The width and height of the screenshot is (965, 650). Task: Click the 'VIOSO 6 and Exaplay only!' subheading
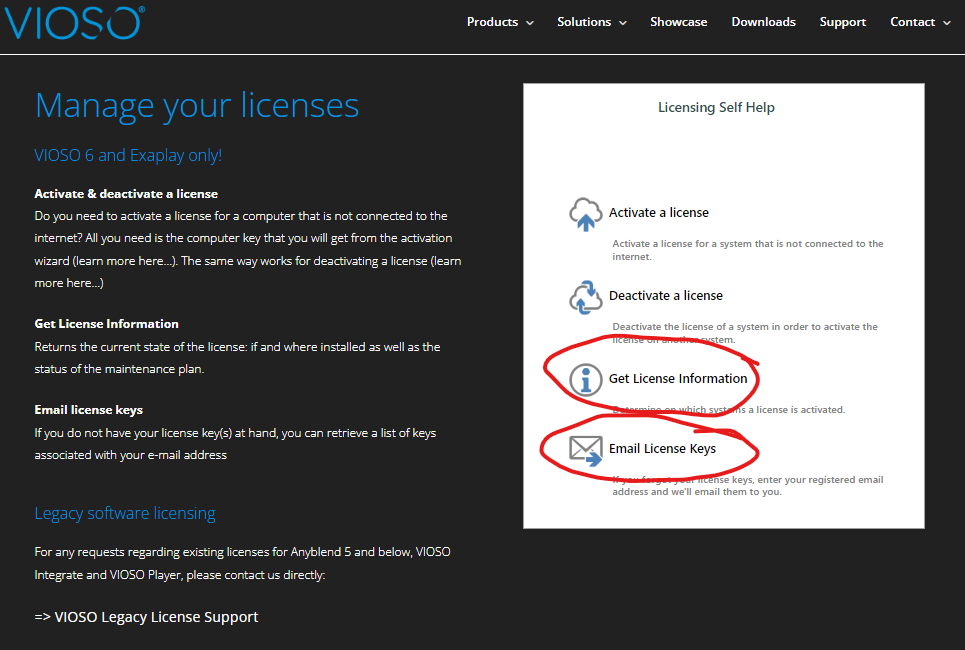click(x=128, y=155)
